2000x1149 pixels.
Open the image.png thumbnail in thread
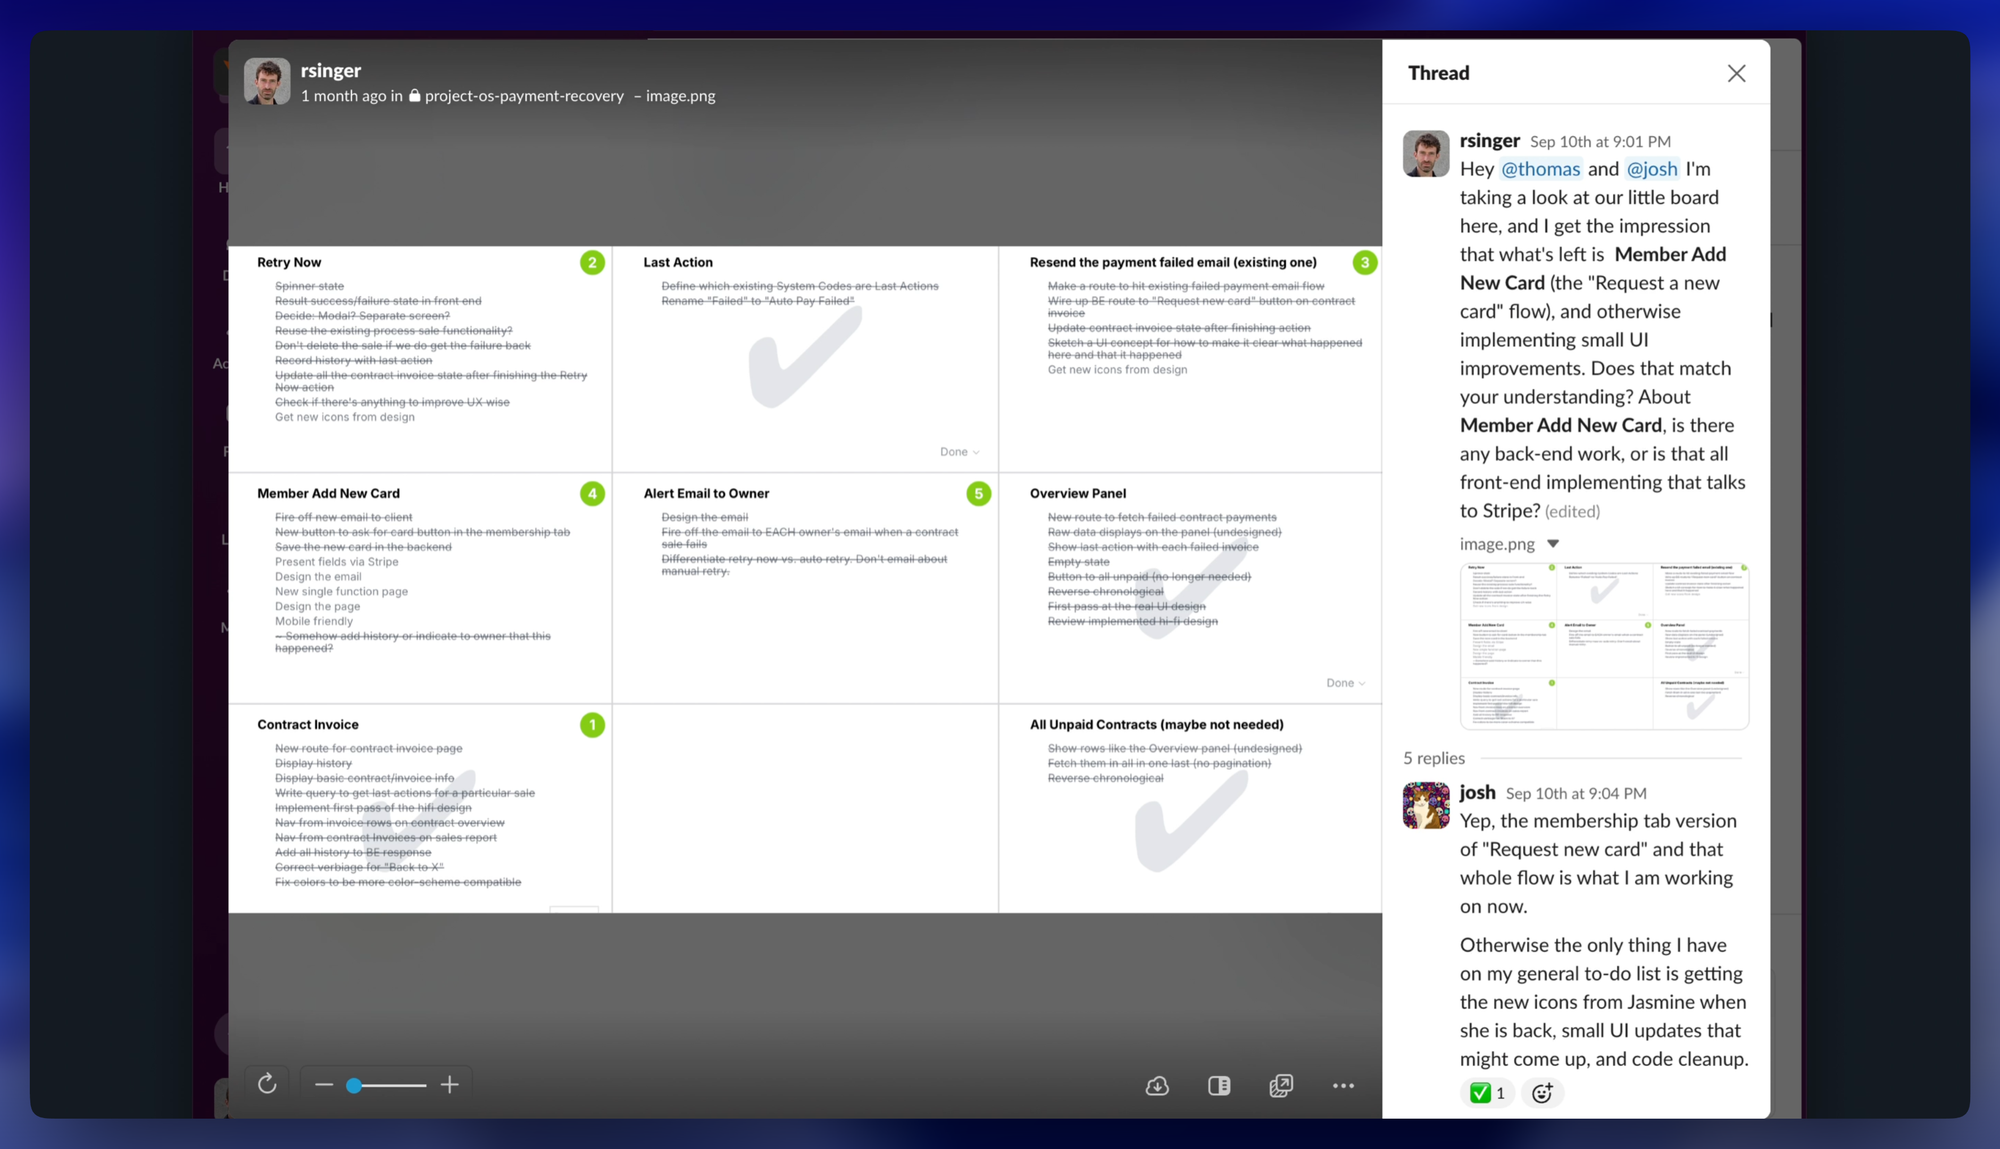click(1604, 646)
